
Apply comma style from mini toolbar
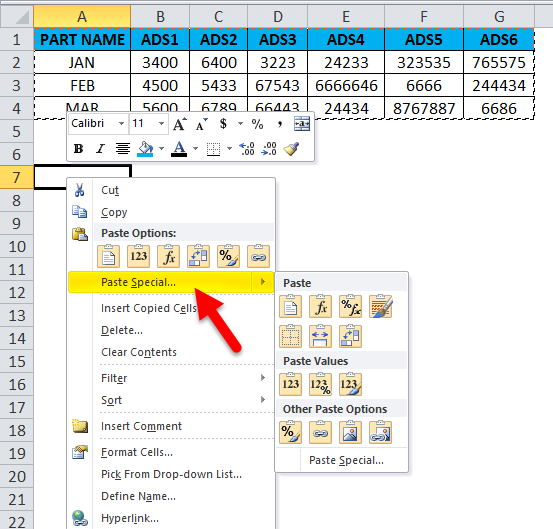coord(280,124)
